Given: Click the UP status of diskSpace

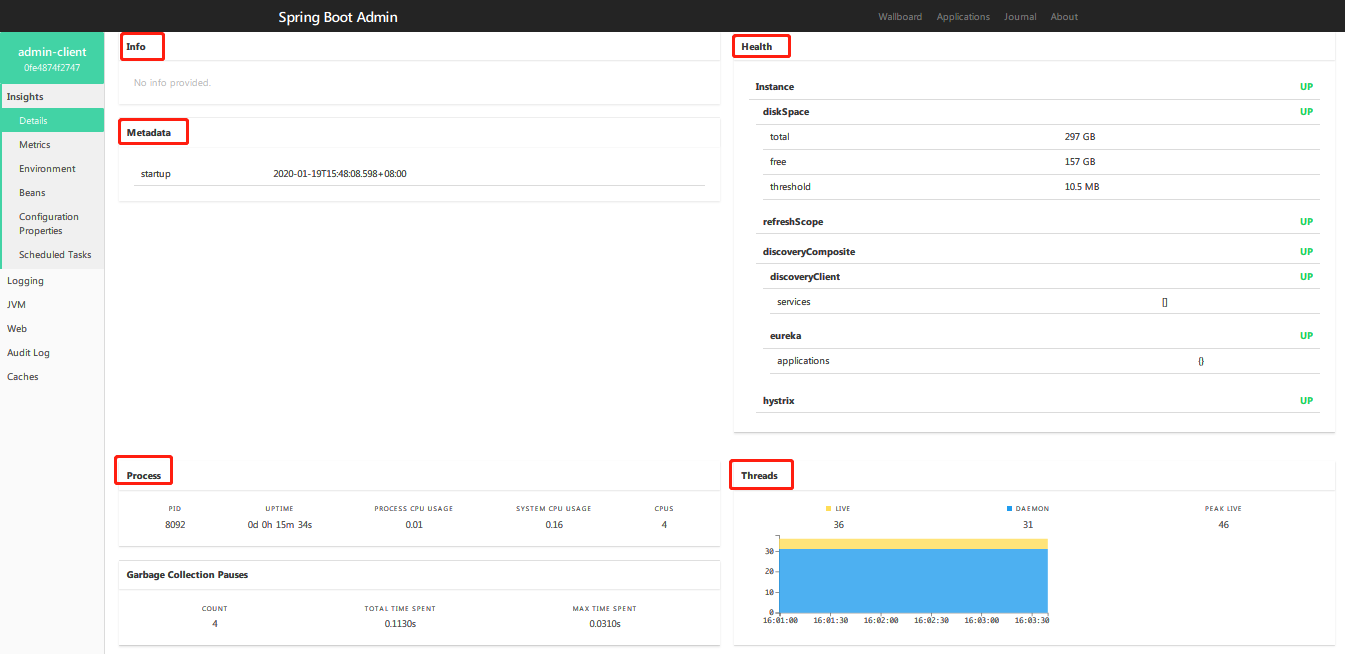Looking at the screenshot, I should pyautogui.click(x=1306, y=112).
